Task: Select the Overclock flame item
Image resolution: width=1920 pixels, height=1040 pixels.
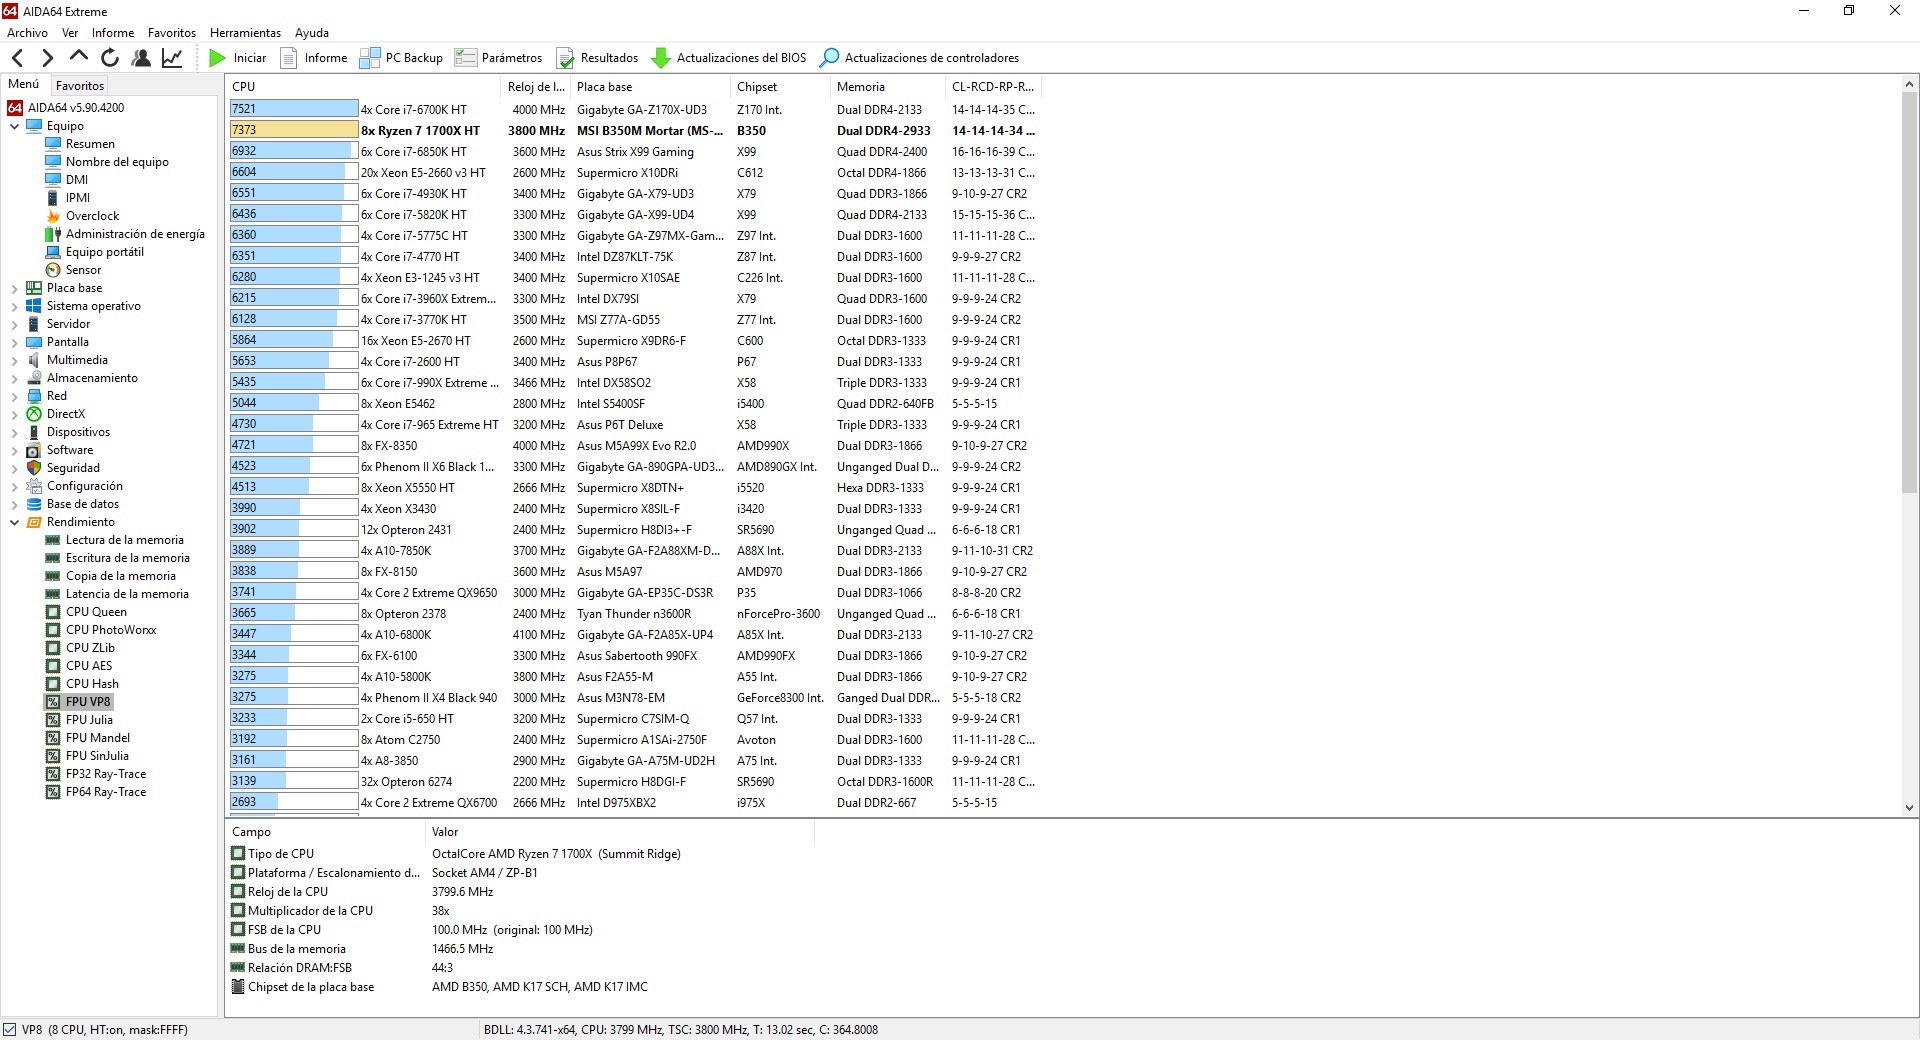Action: click(82, 216)
